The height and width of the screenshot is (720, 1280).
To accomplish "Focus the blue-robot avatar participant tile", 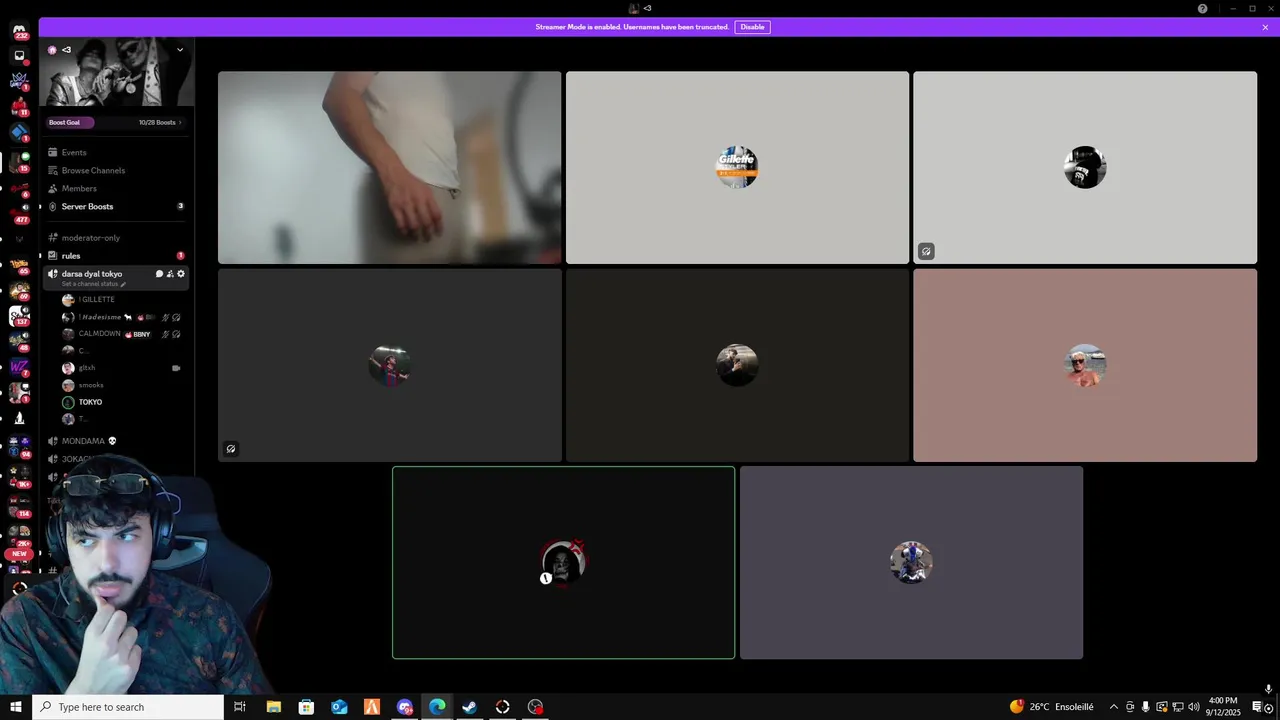I will pos(911,563).
